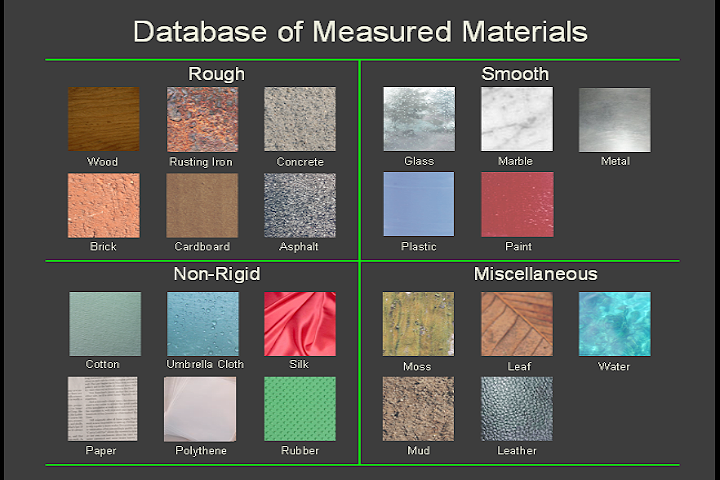
Task: Choose the Moss texture thumbnail
Action: 418,324
